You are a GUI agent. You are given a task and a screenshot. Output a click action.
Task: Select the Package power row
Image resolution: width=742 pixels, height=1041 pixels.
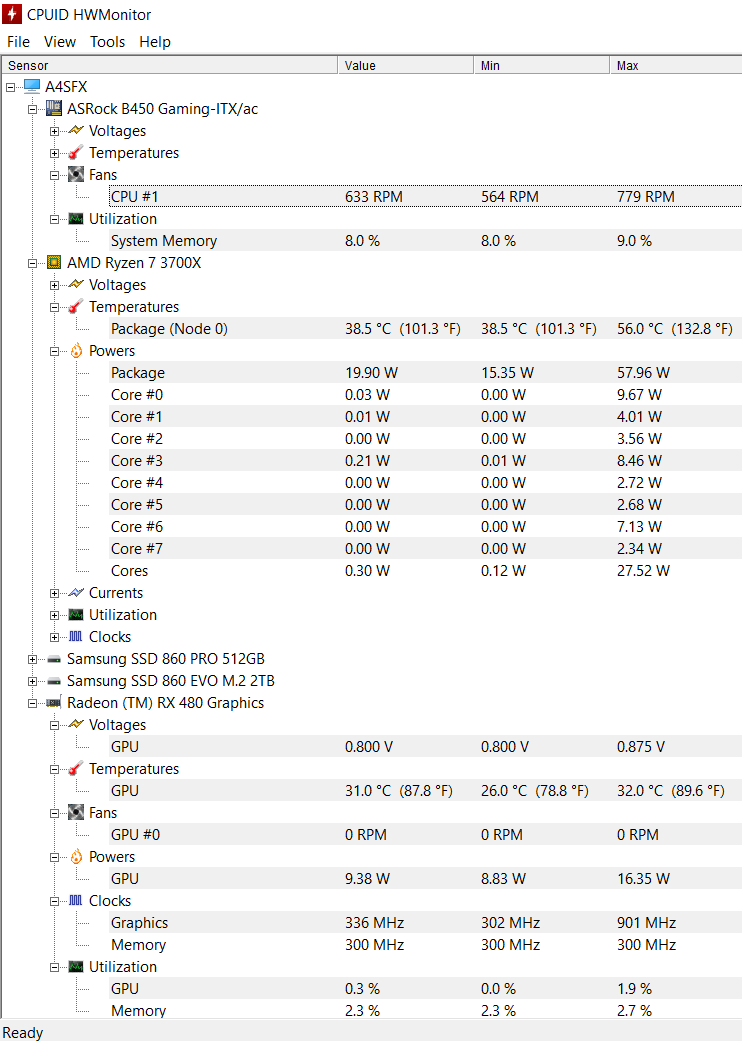(425, 372)
